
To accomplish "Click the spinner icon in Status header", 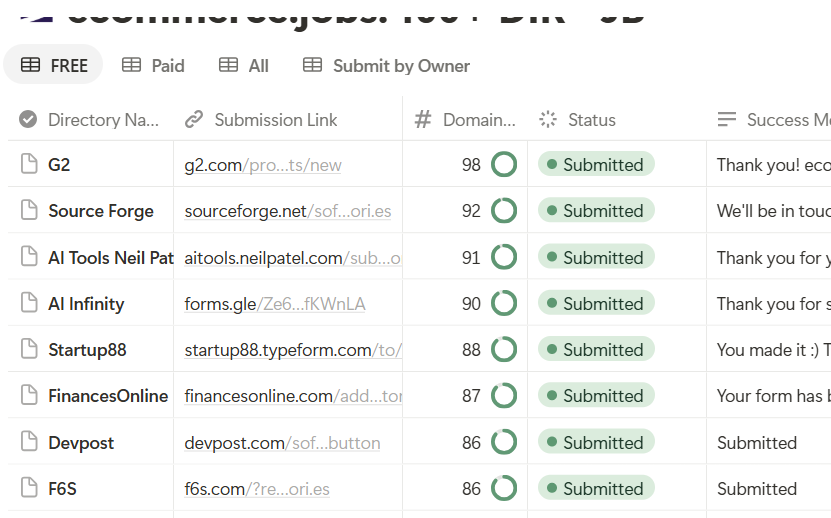I will [x=547, y=120].
